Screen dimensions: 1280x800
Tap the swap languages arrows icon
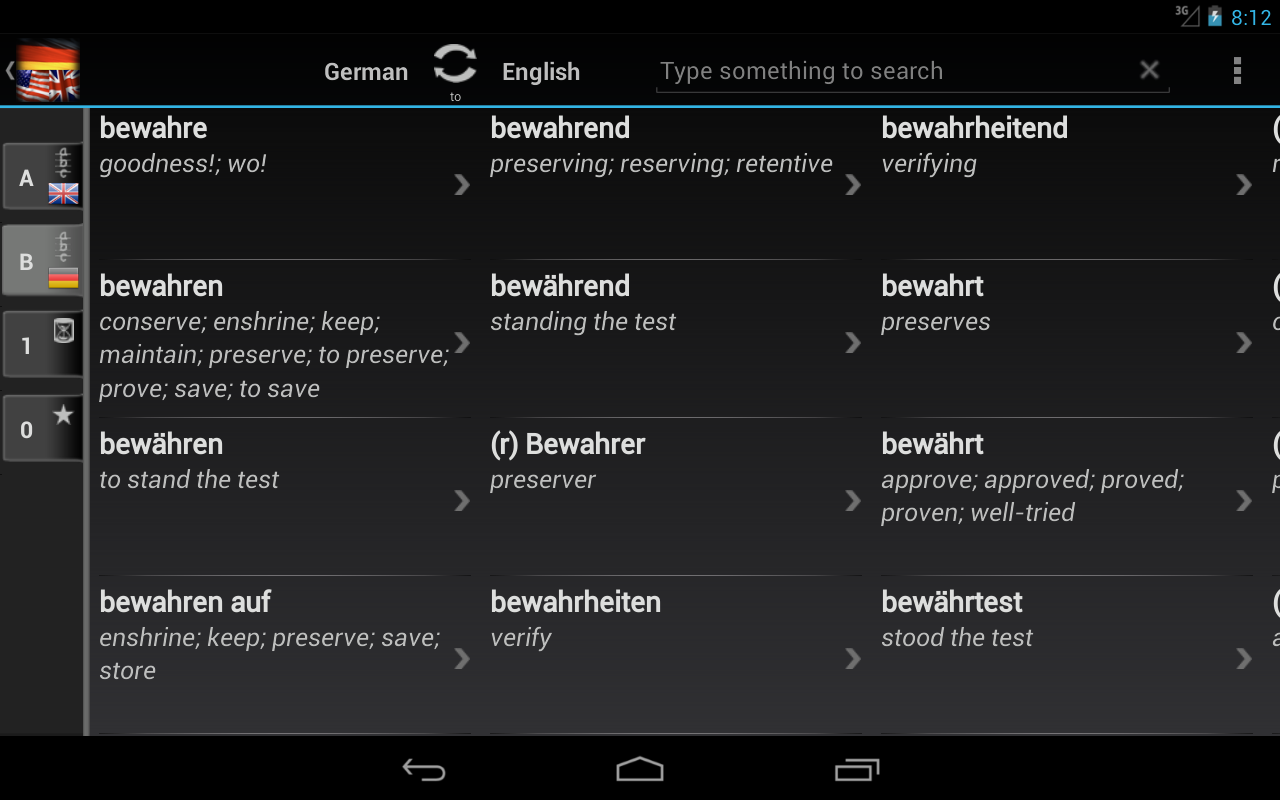pos(455,65)
